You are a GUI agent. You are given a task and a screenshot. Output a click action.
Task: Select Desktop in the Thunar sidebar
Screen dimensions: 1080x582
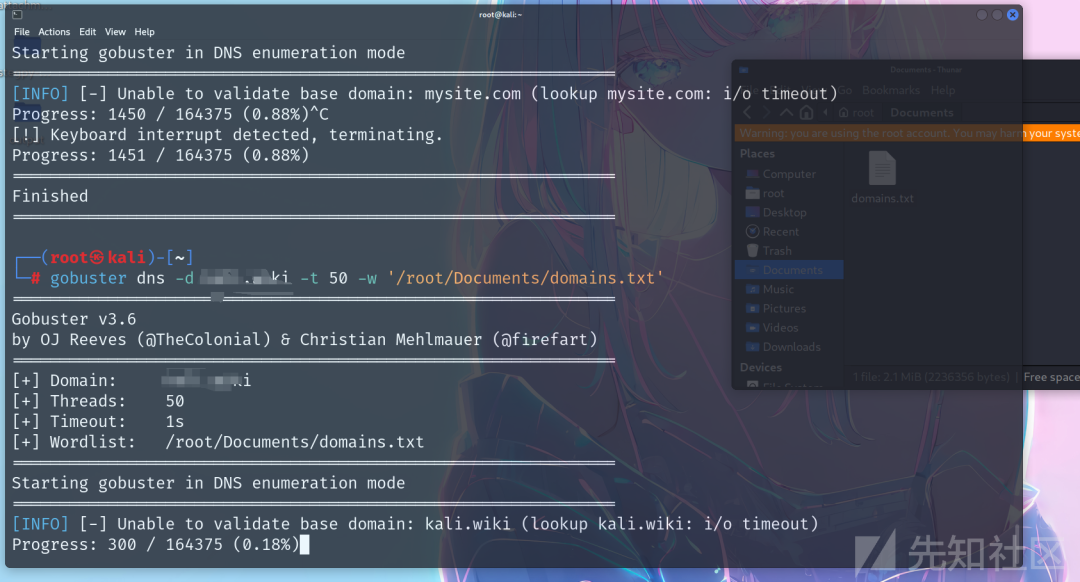click(789, 213)
